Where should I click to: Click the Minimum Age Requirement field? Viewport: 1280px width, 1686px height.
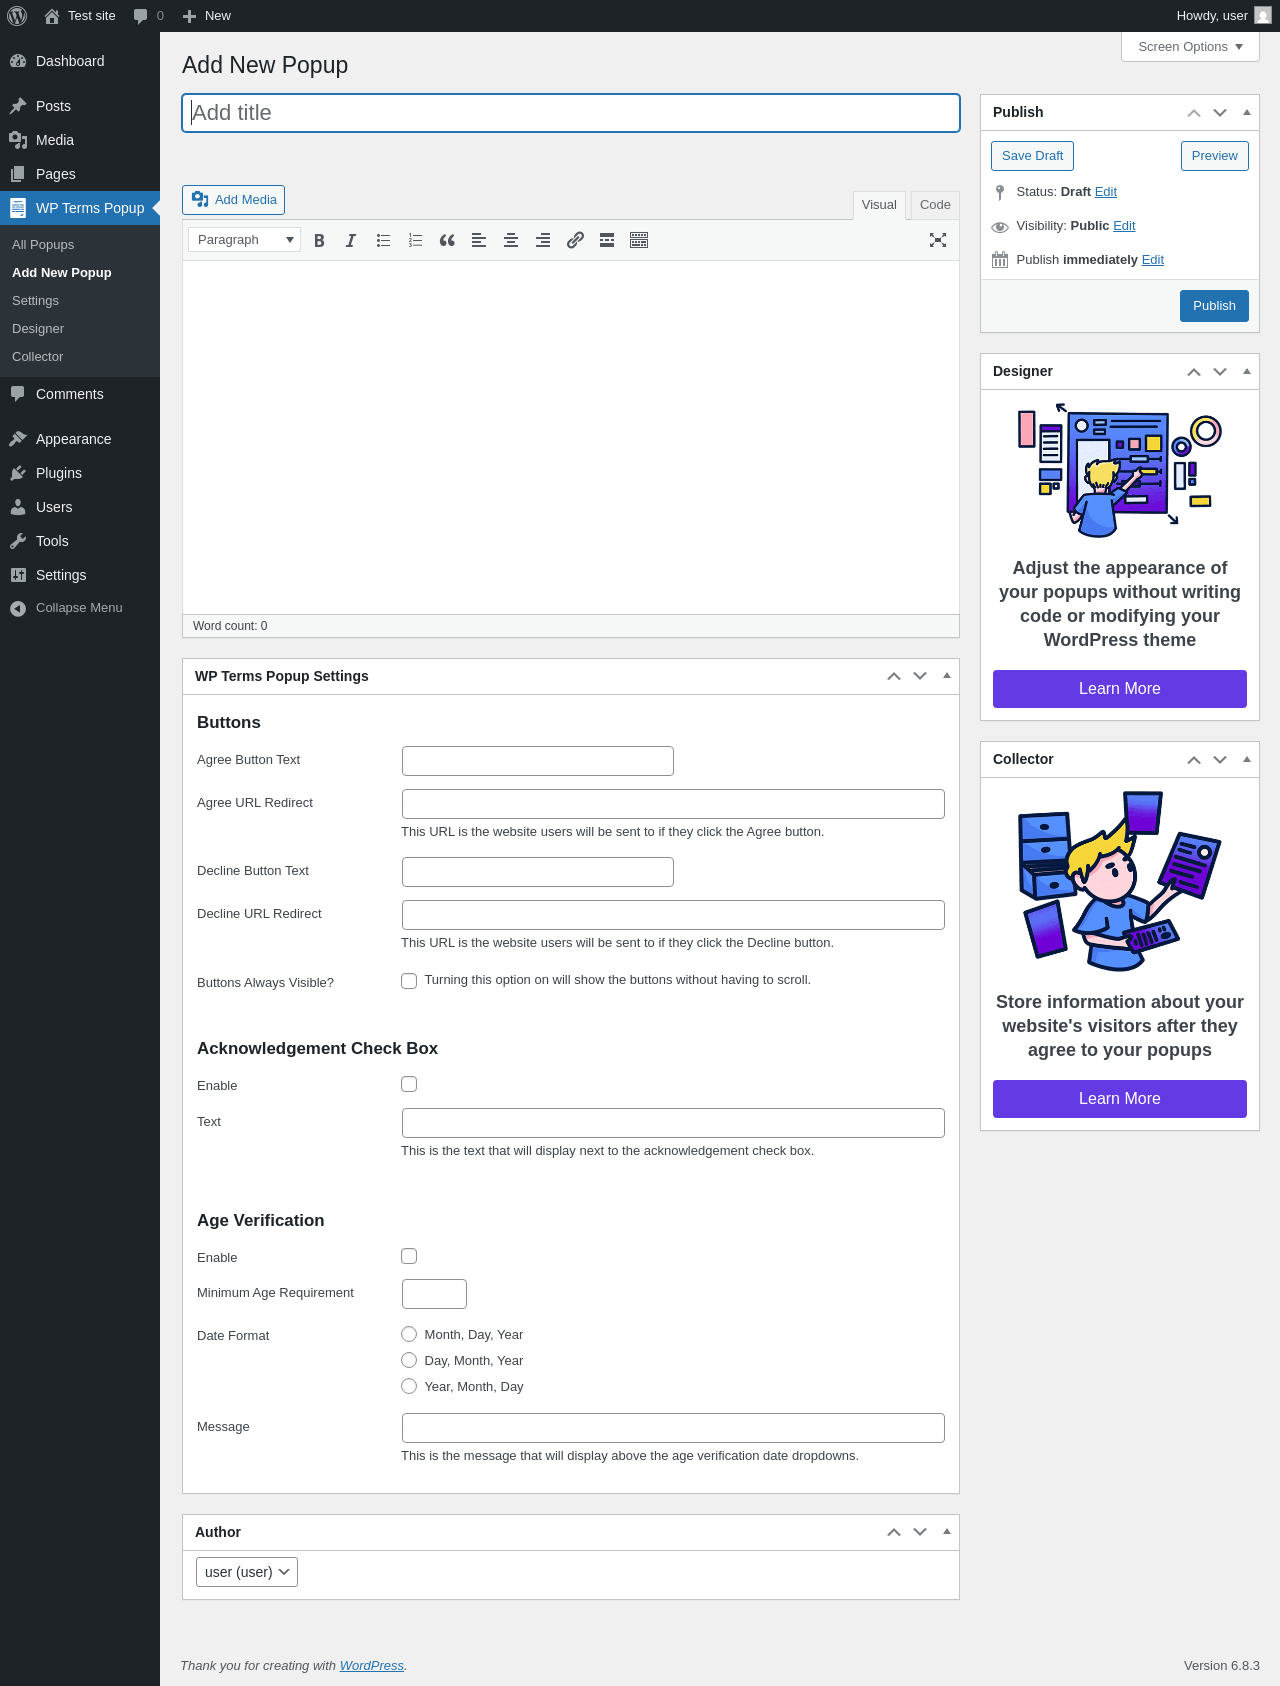point(434,1294)
